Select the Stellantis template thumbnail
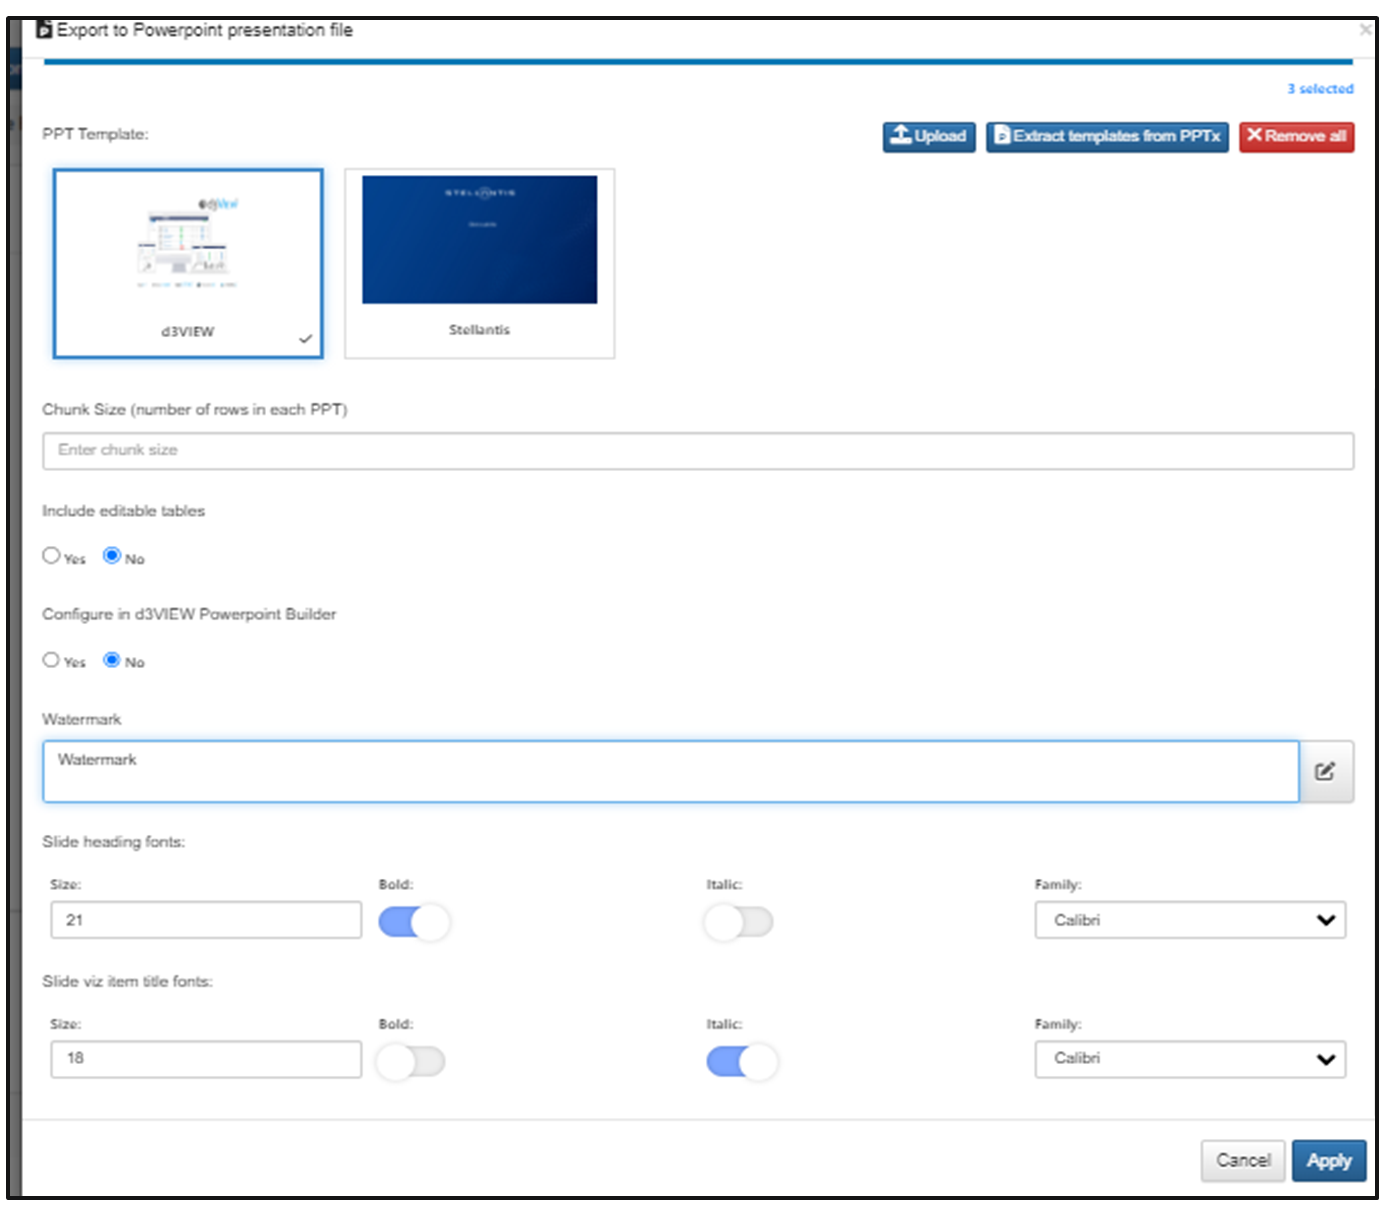This screenshot has height=1217, width=1385. 480,263
